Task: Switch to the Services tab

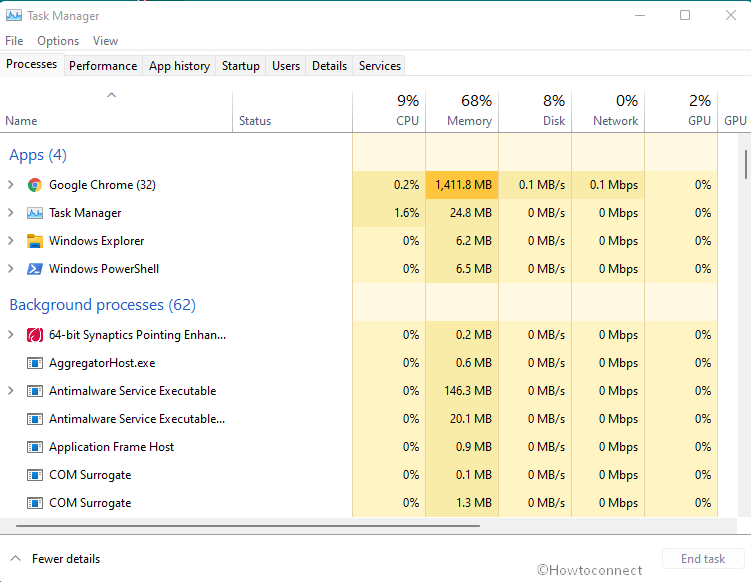Action: pyautogui.click(x=380, y=66)
